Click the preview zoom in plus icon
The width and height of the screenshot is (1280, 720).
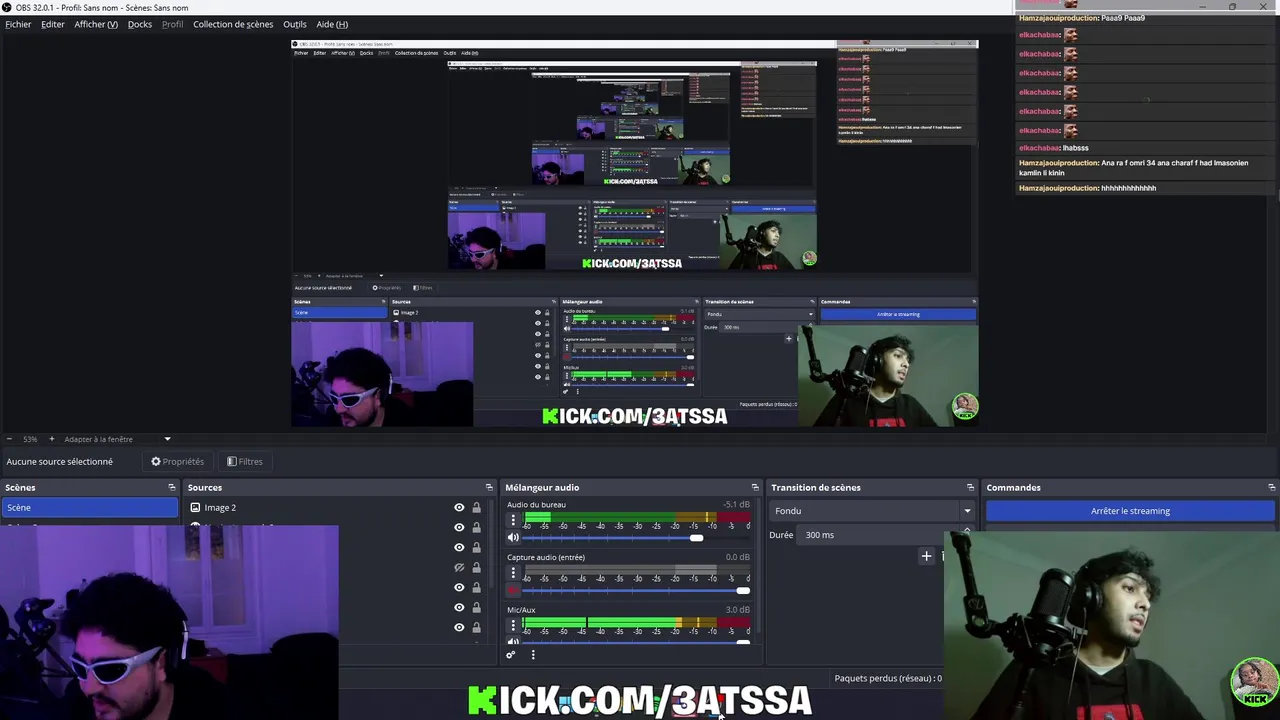tap(52, 439)
